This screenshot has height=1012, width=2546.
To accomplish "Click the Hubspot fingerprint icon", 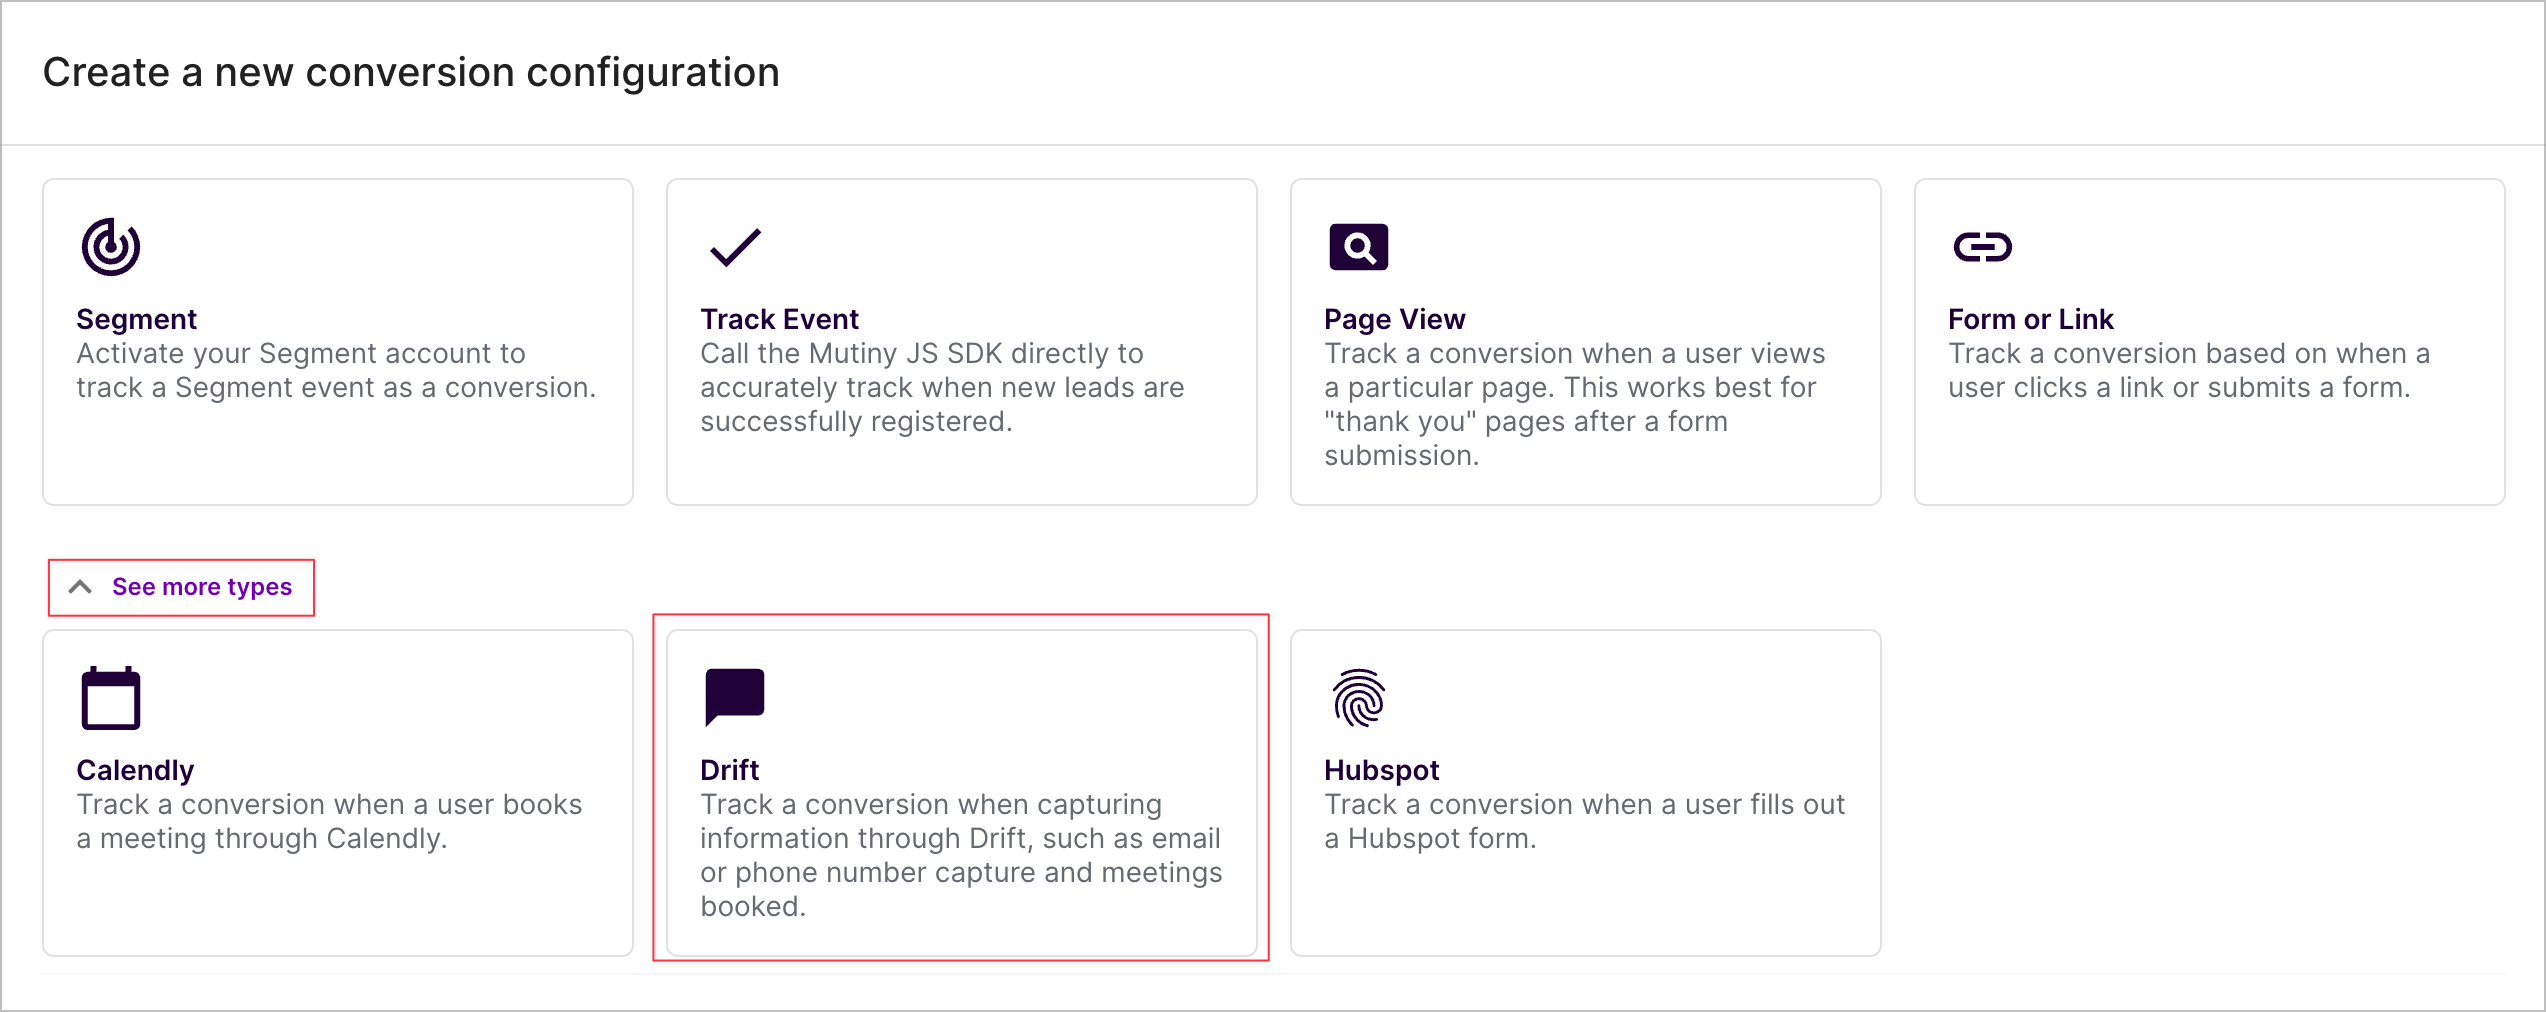I will click(1358, 698).
